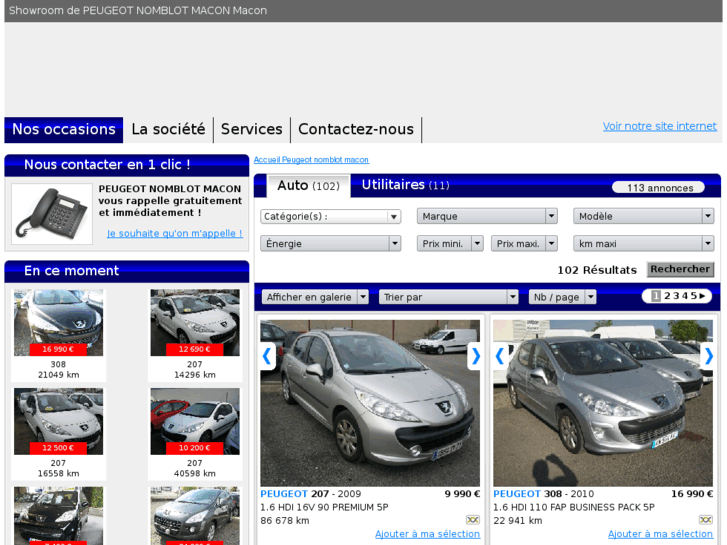This screenshot has width=727, height=545.
Task: Open the Modèle dropdown
Action: 644,216
